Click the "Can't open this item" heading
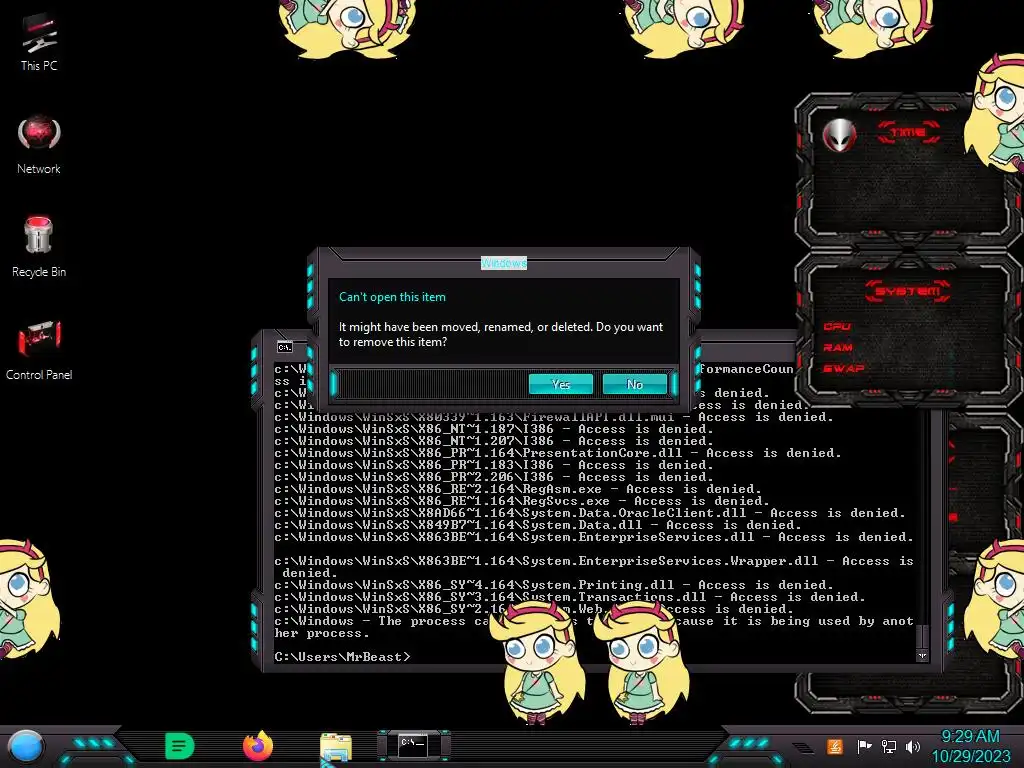This screenshot has height=768, width=1024. [x=392, y=297]
